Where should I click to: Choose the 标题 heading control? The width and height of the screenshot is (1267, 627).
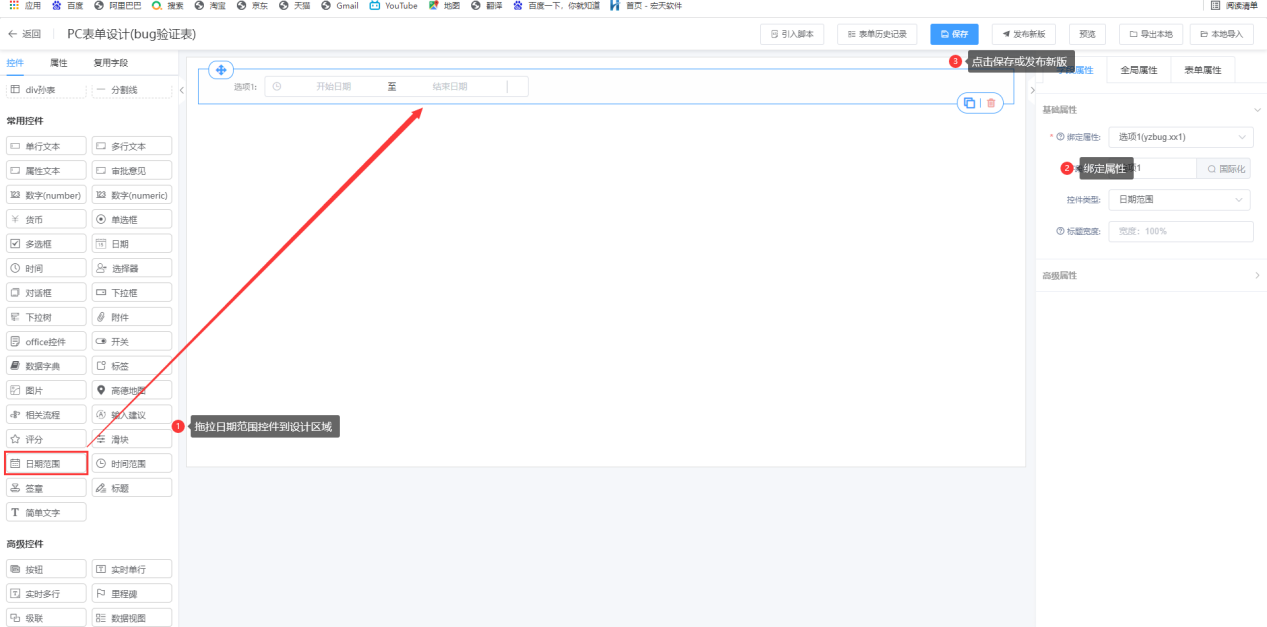[x=132, y=489]
